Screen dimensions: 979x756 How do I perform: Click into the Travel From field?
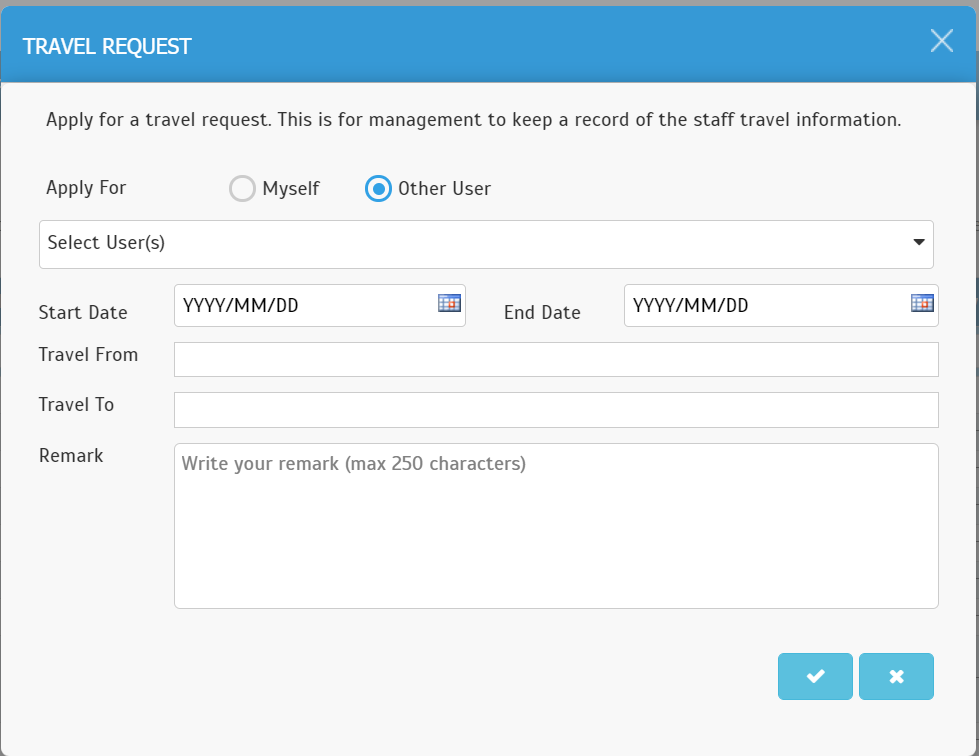[556, 360]
